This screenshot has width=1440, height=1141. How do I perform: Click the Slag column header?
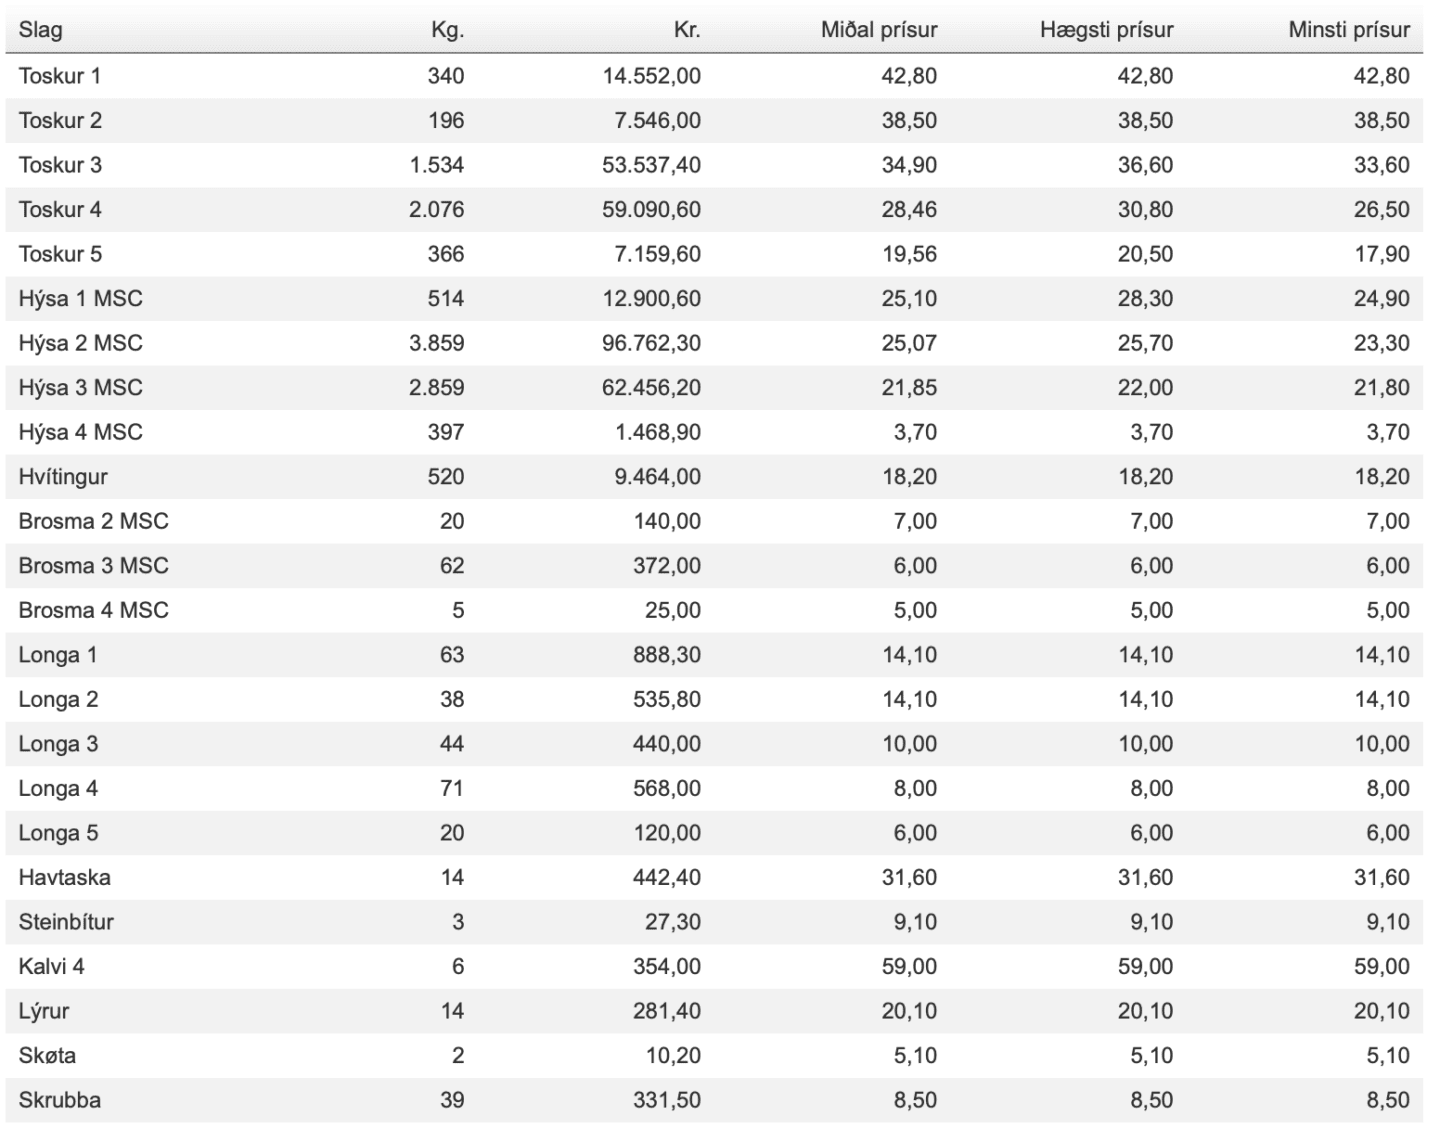pyautogui.click(x=40, y=30)
